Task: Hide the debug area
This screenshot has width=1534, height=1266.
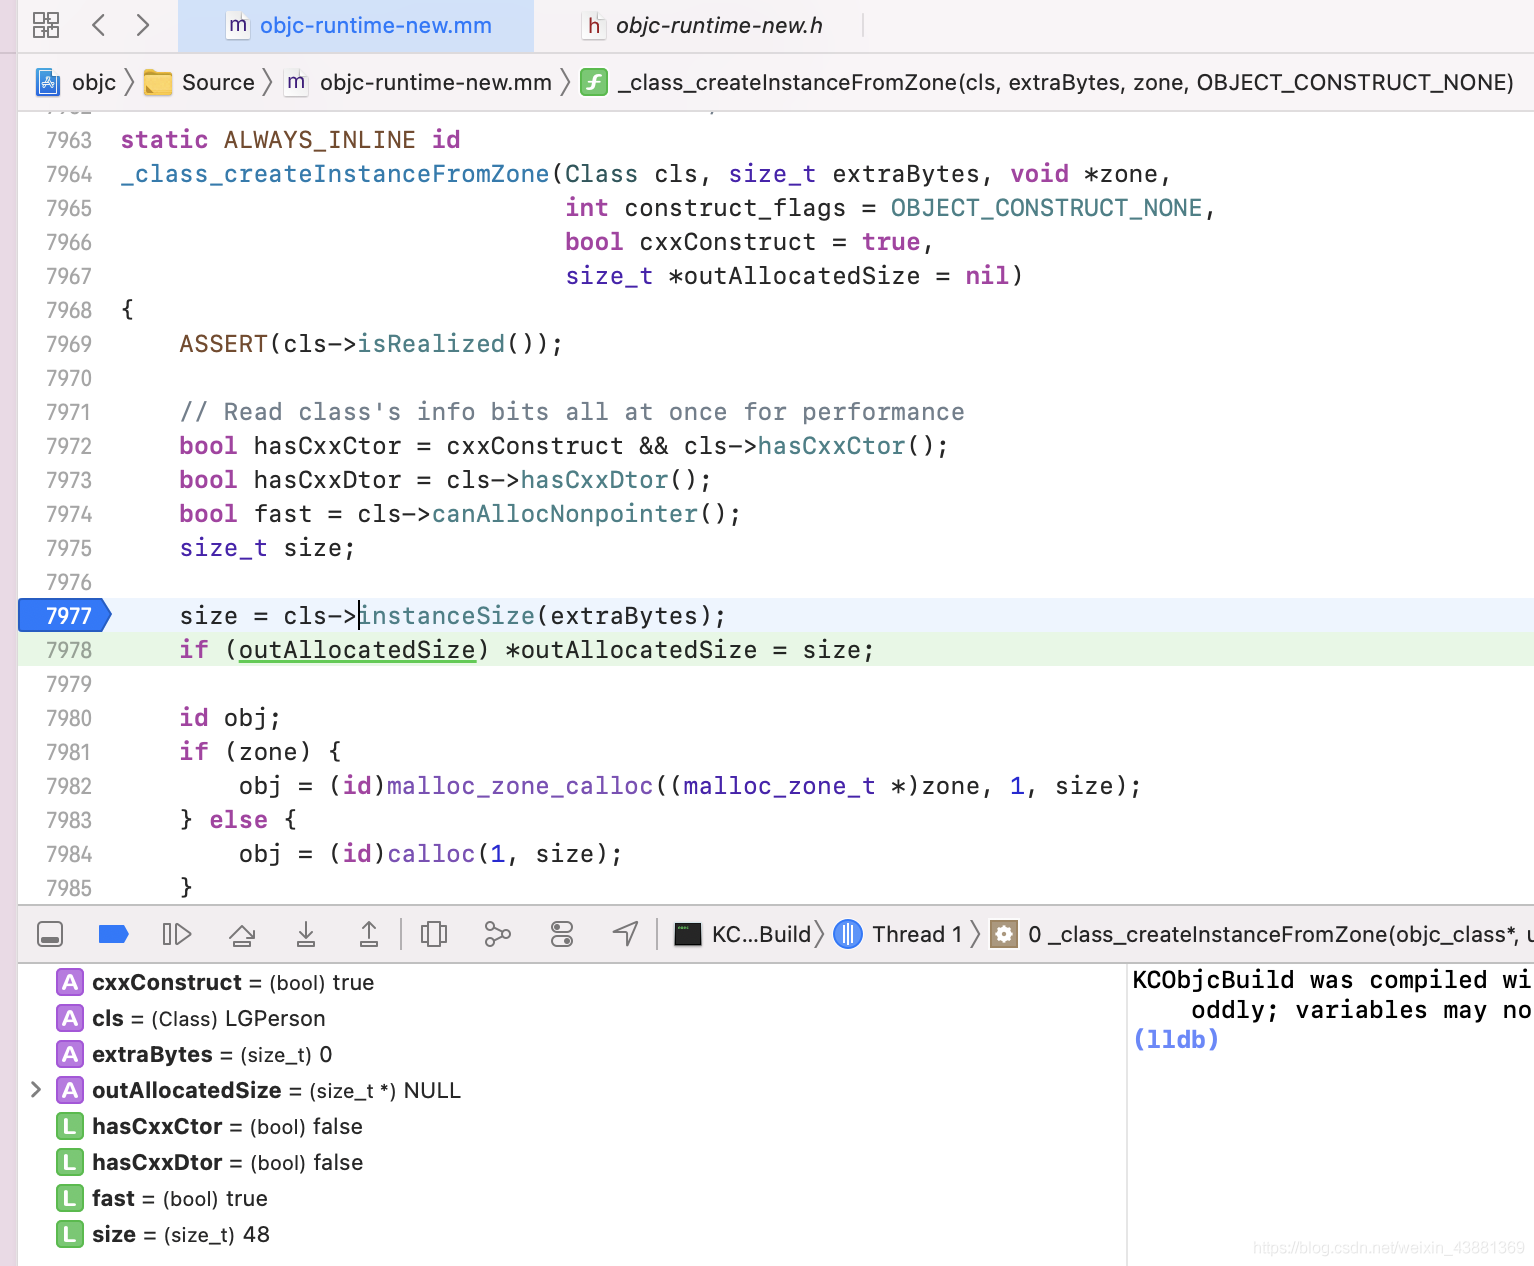Action: click(50, 934)
